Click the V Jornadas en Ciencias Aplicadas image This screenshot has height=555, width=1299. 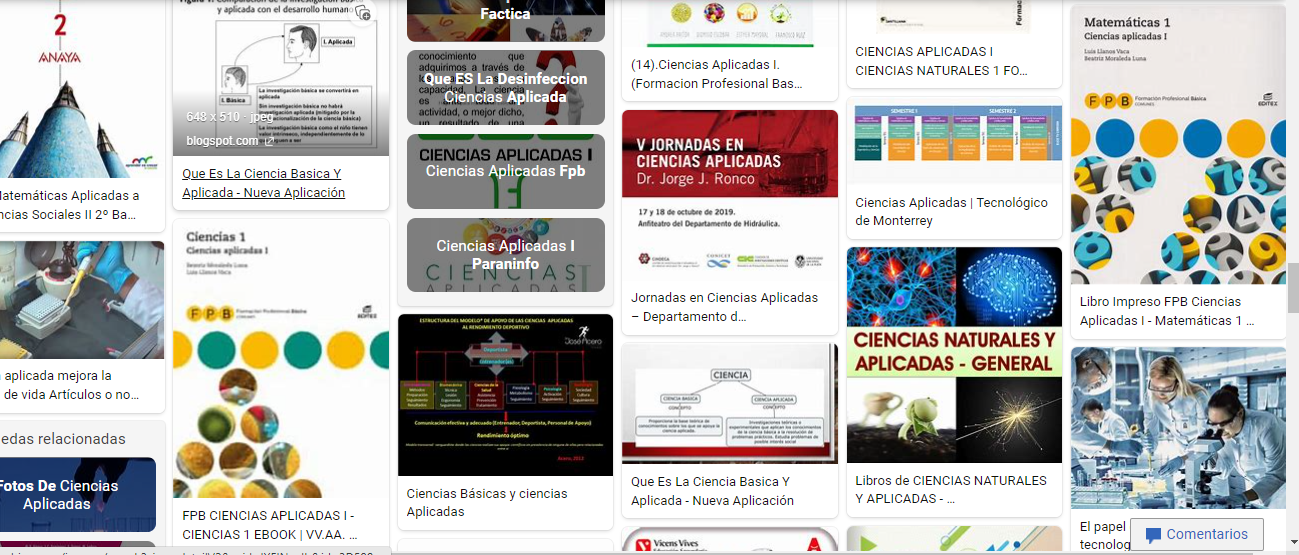[x=729, y=193]
